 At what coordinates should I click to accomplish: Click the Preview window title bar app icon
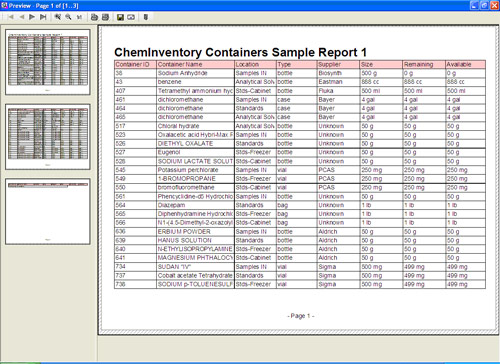4,6
